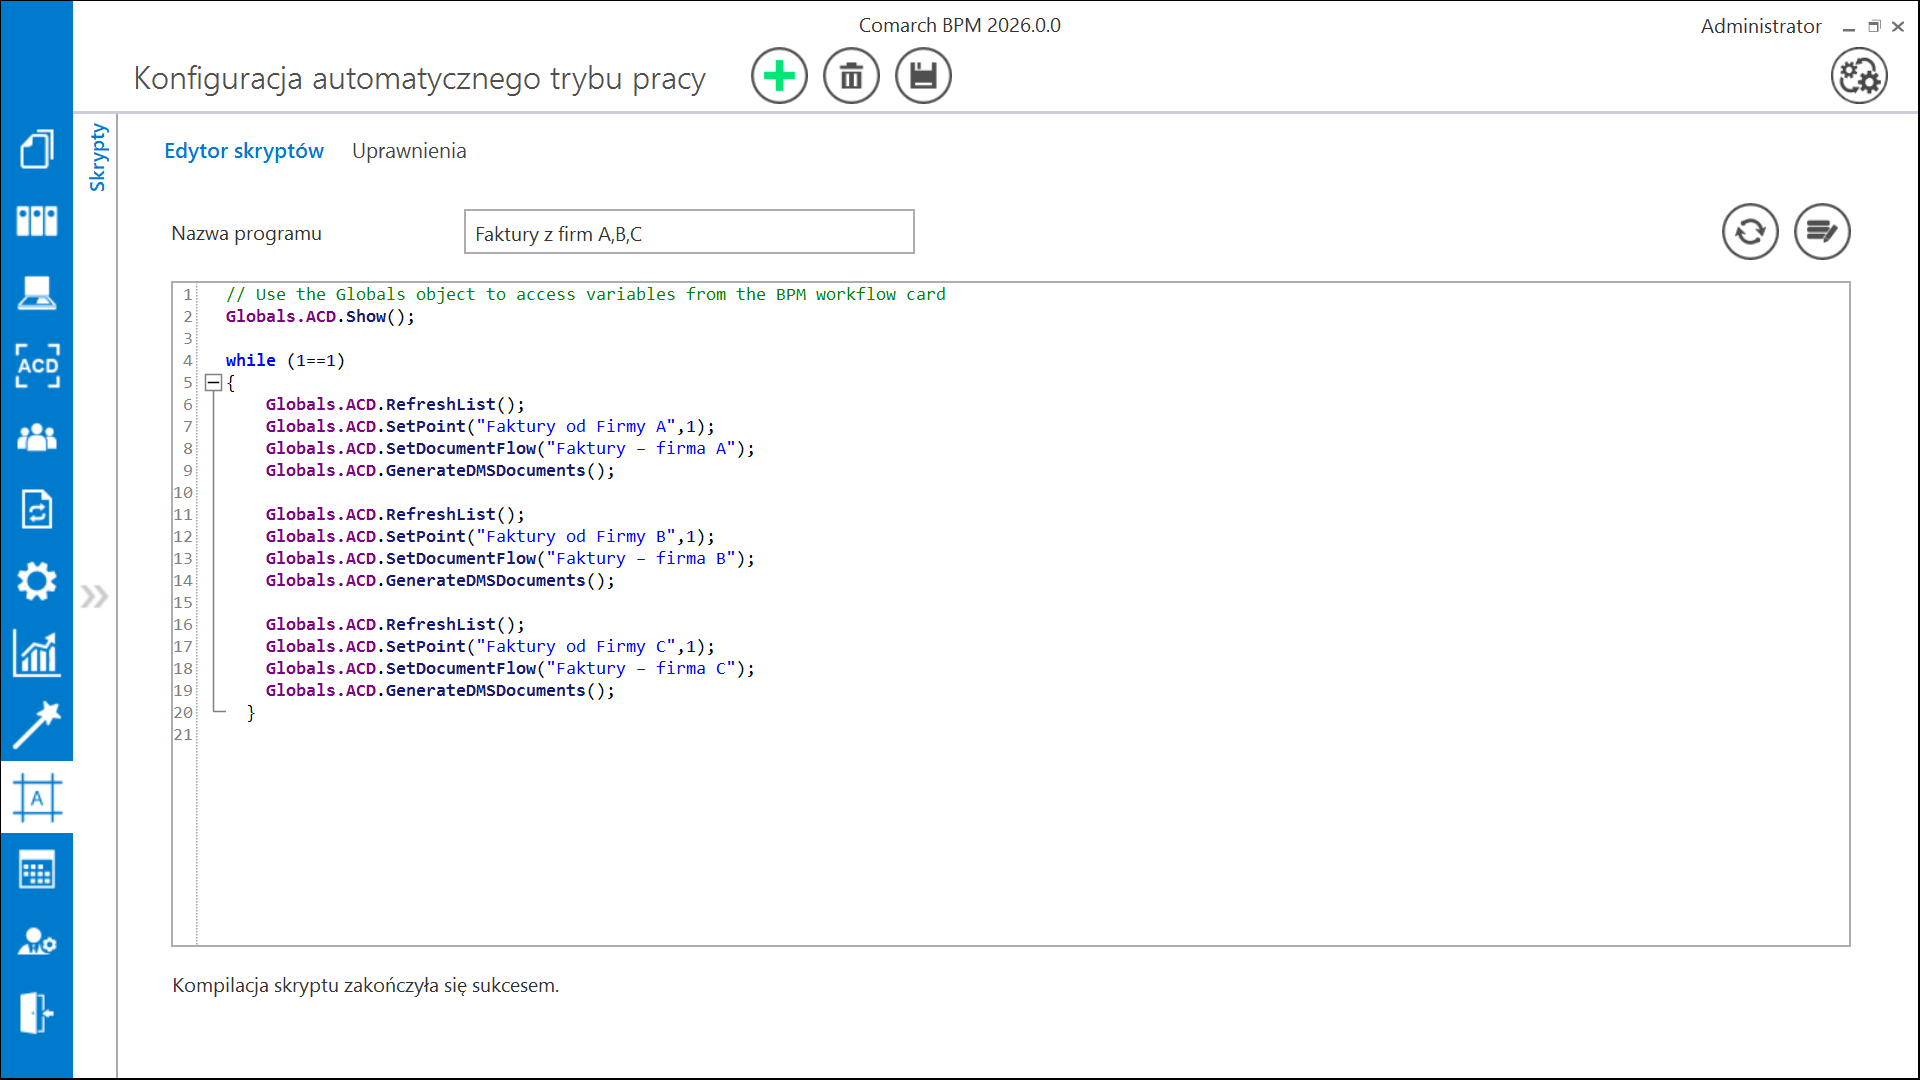Image resolution: width=1920 pixels, height=1080 pixels.
Task: Select the Edytor skryptów tab
Action: [244, 151]
